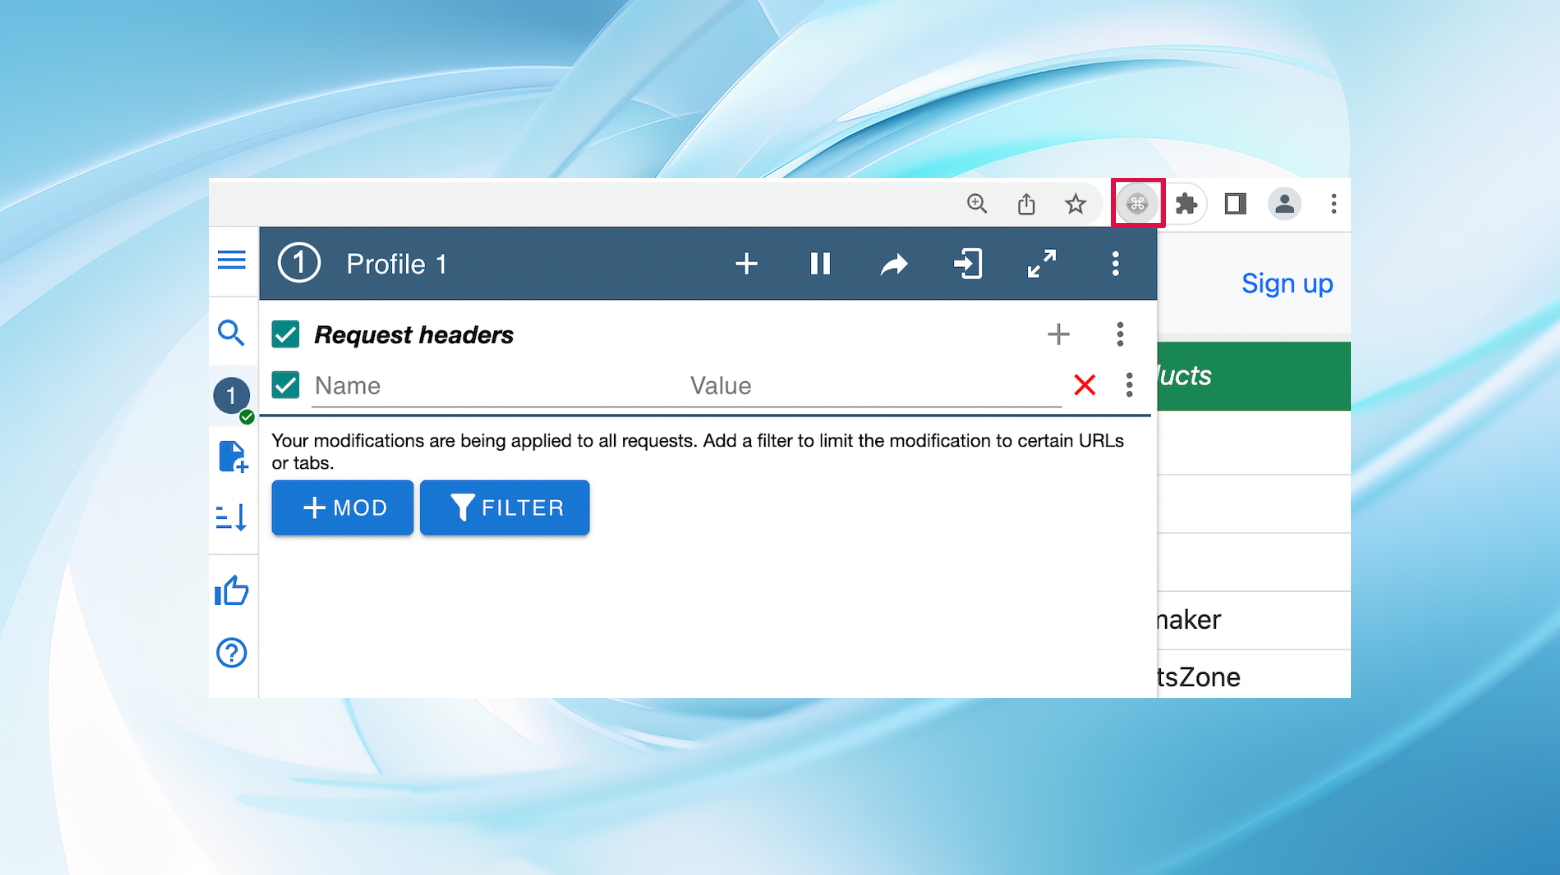The width and height of the screenshot is (1560, 875).
Task: Click the blue MOD button
Action: [342, 508]
